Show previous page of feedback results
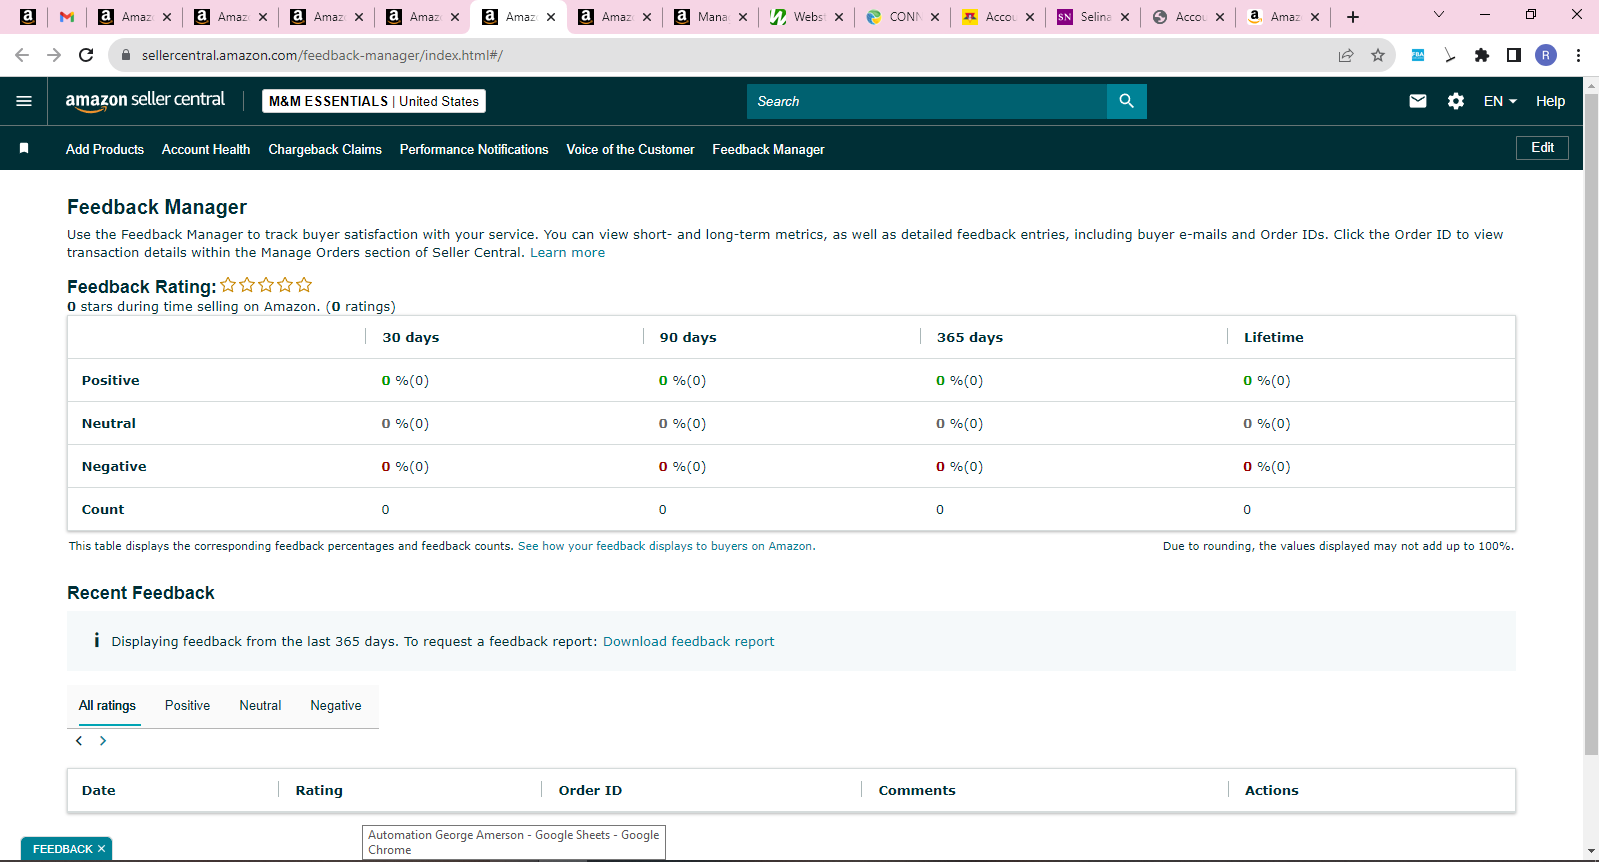Image resolution: width=1599 pixels, height=862 pixels. point(79,741)
